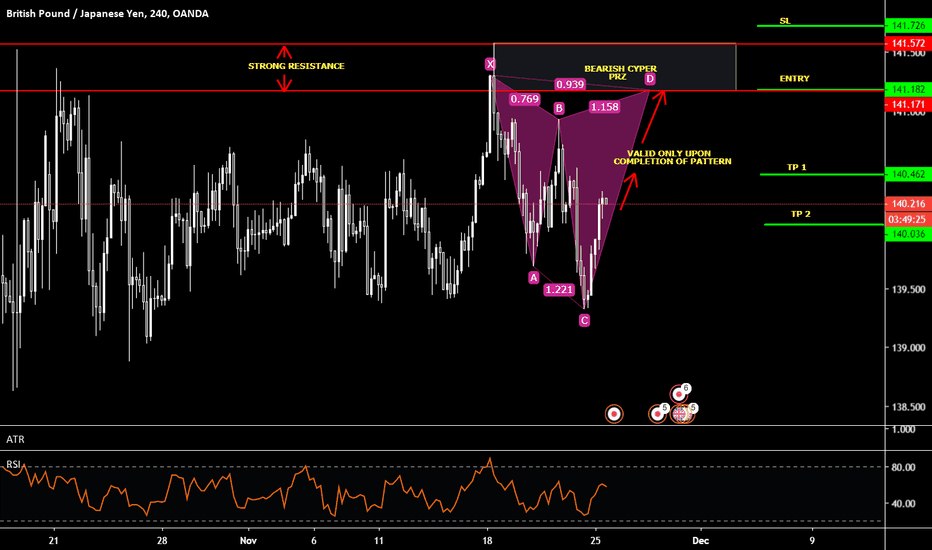Viewport: 932px width, 550px height.
Task: Select the 140.036 TP 2 price tag
Action: [906, 233]
